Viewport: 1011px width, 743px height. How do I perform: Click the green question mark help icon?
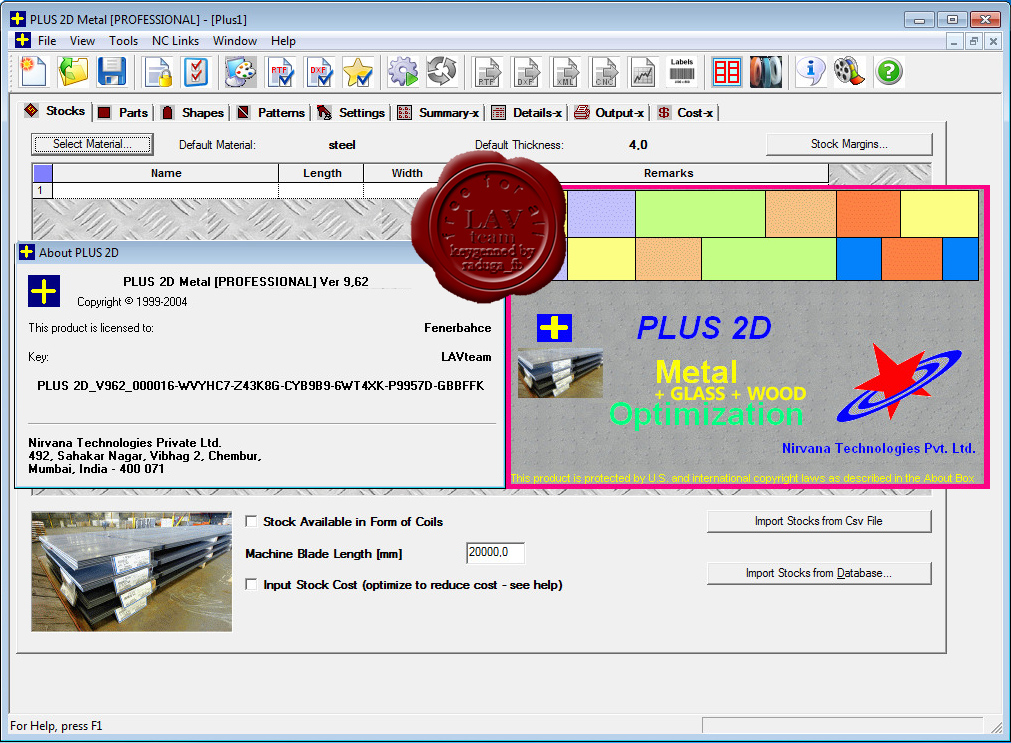point(889,72)
